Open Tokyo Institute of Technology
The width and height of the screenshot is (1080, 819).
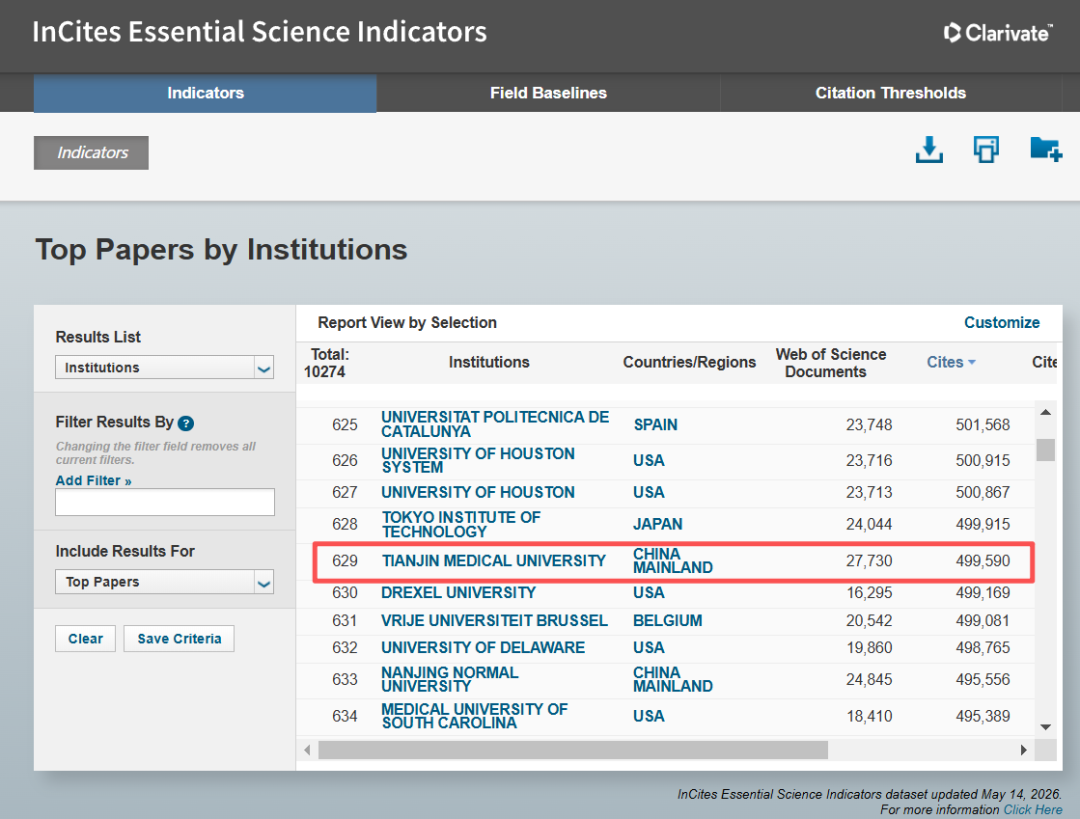coord(461,524)
